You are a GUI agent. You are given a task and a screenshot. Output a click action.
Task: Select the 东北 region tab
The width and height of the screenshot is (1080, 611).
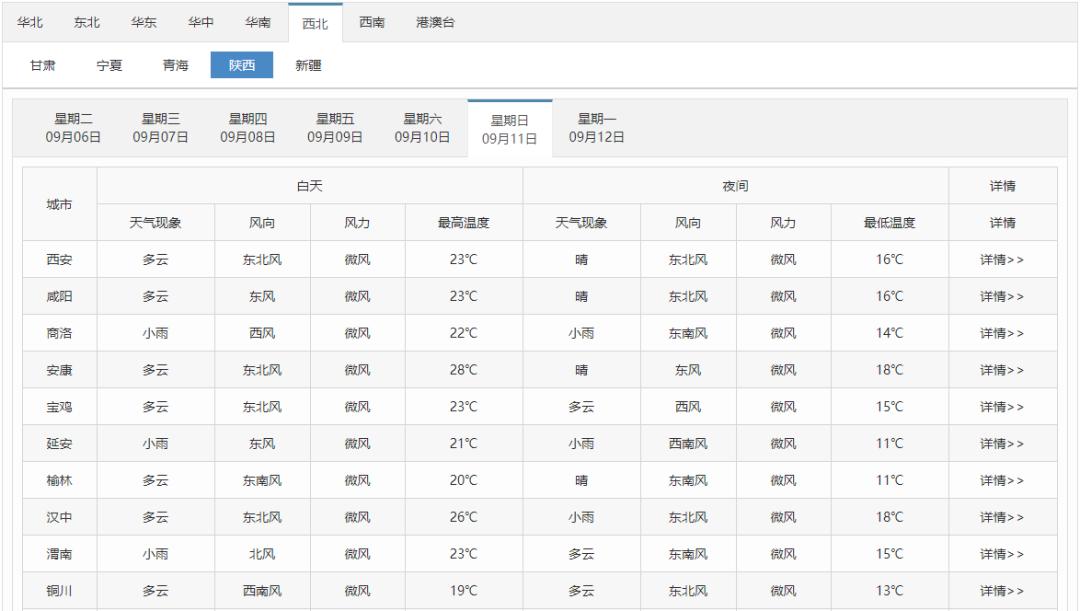pos(87,23)
